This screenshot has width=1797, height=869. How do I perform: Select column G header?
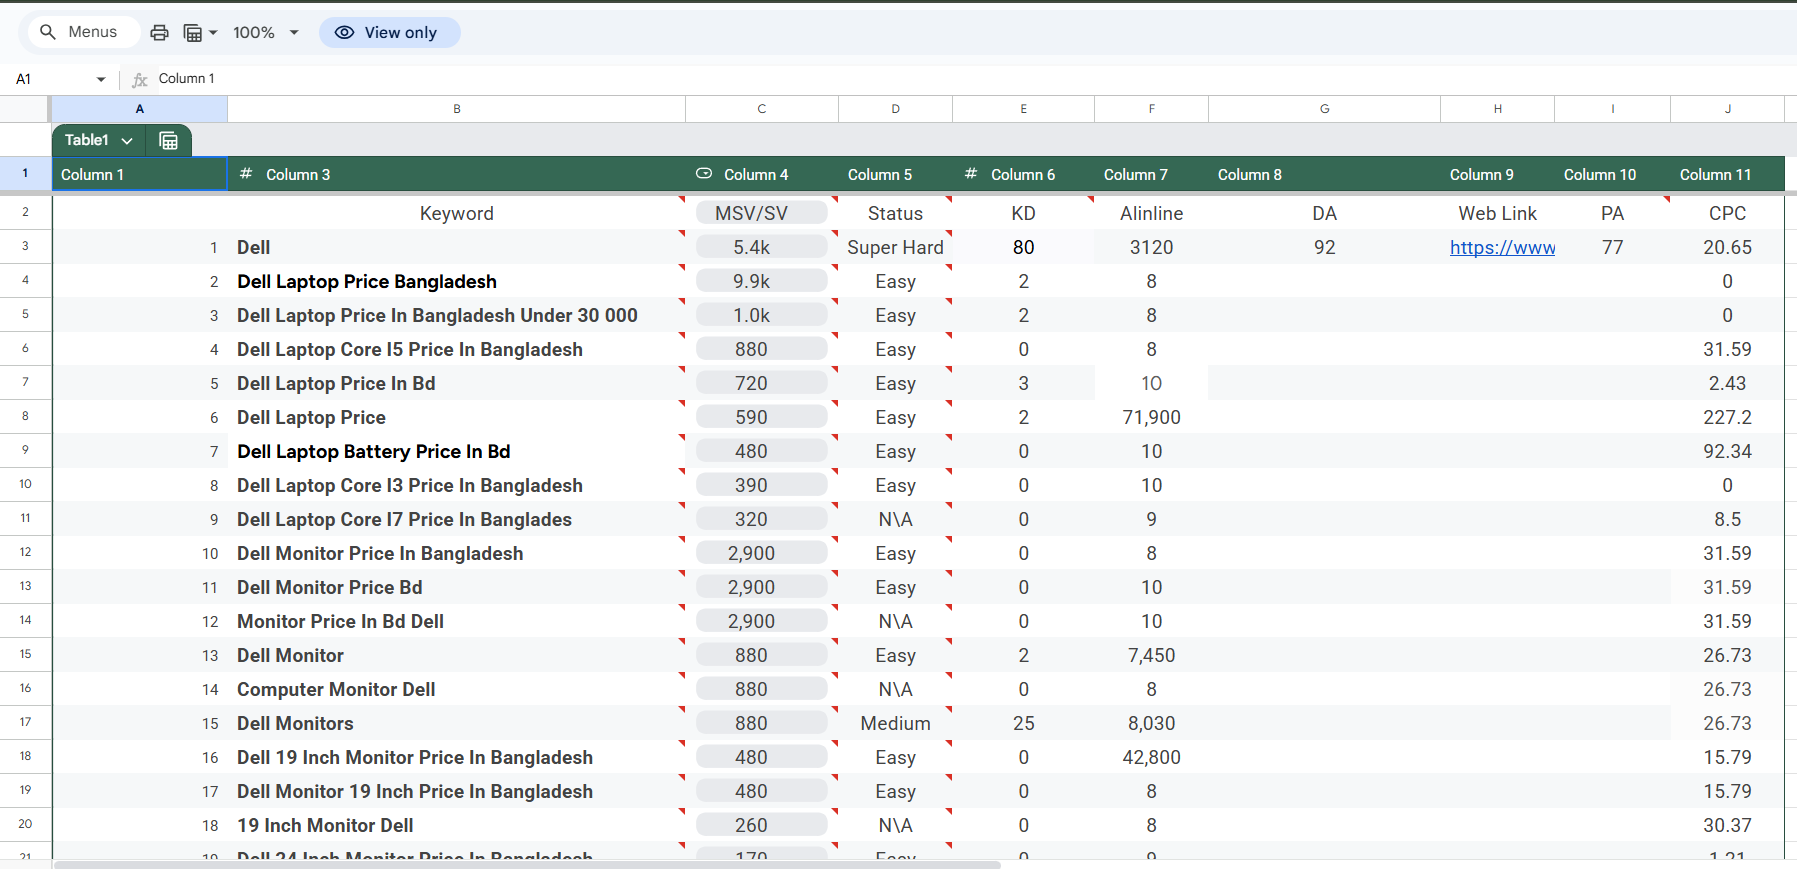point(1325,109)
